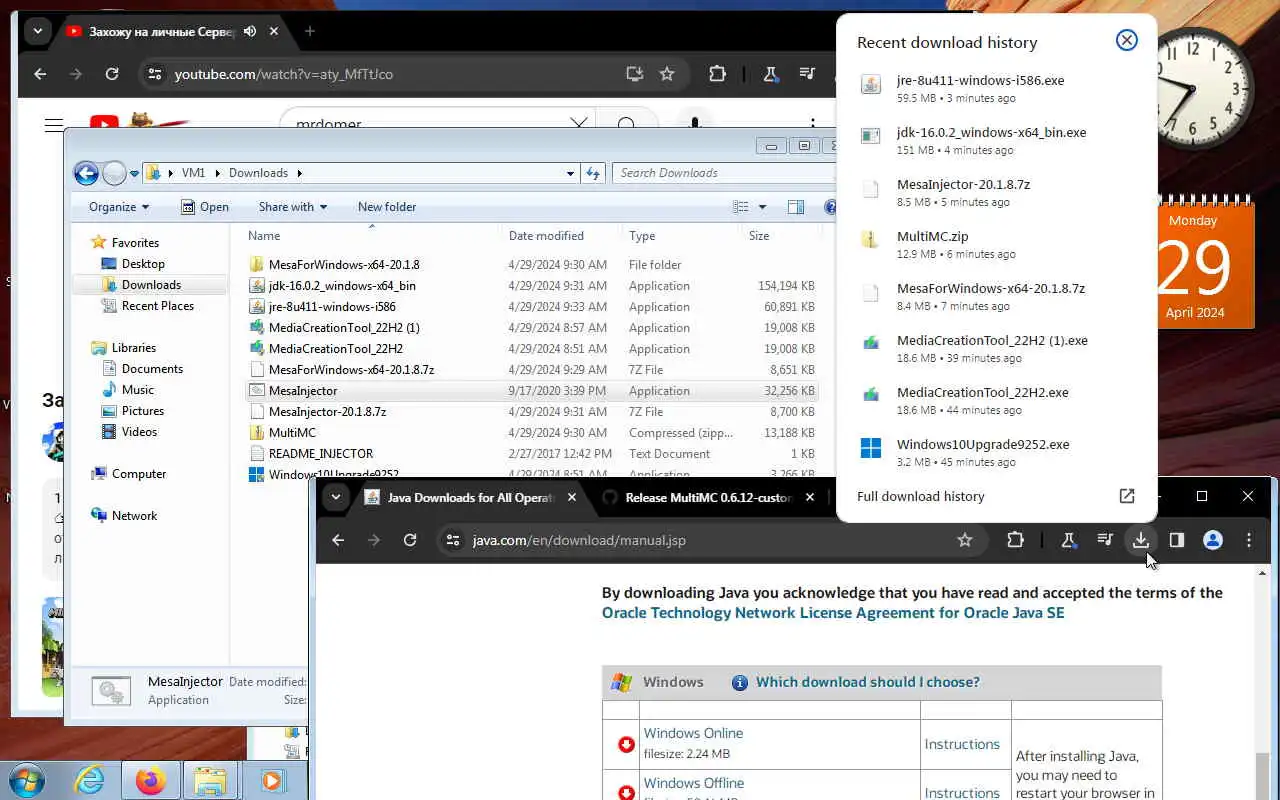Select Network in Explorer sidebar

click(134, 516)
